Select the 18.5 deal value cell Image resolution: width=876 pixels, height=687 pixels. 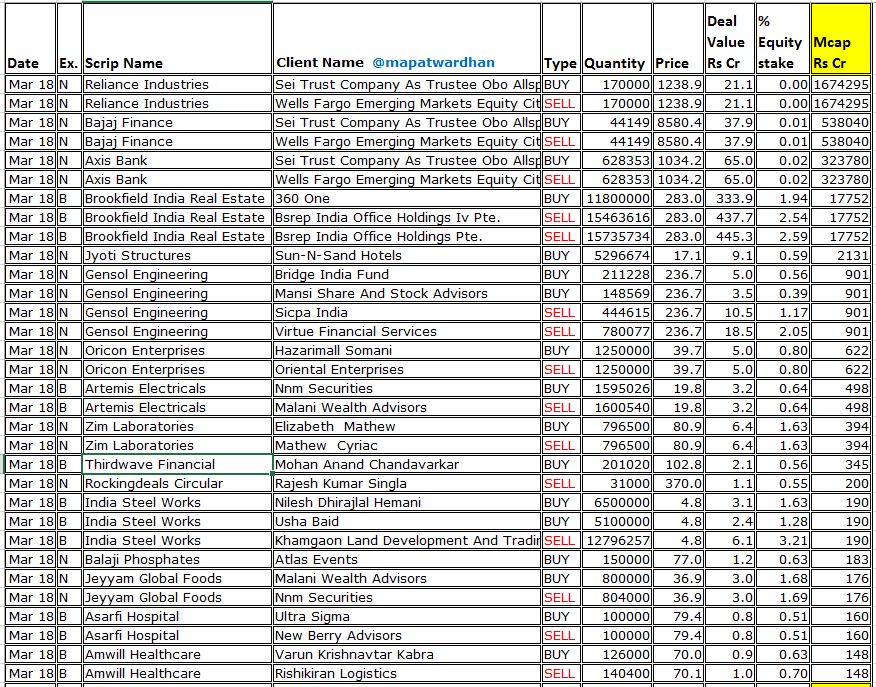click(x=729, y=332)
